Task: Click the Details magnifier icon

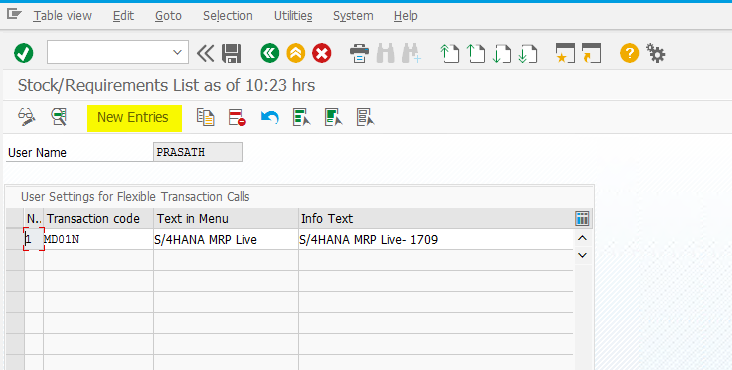Action: click(59, 117)
